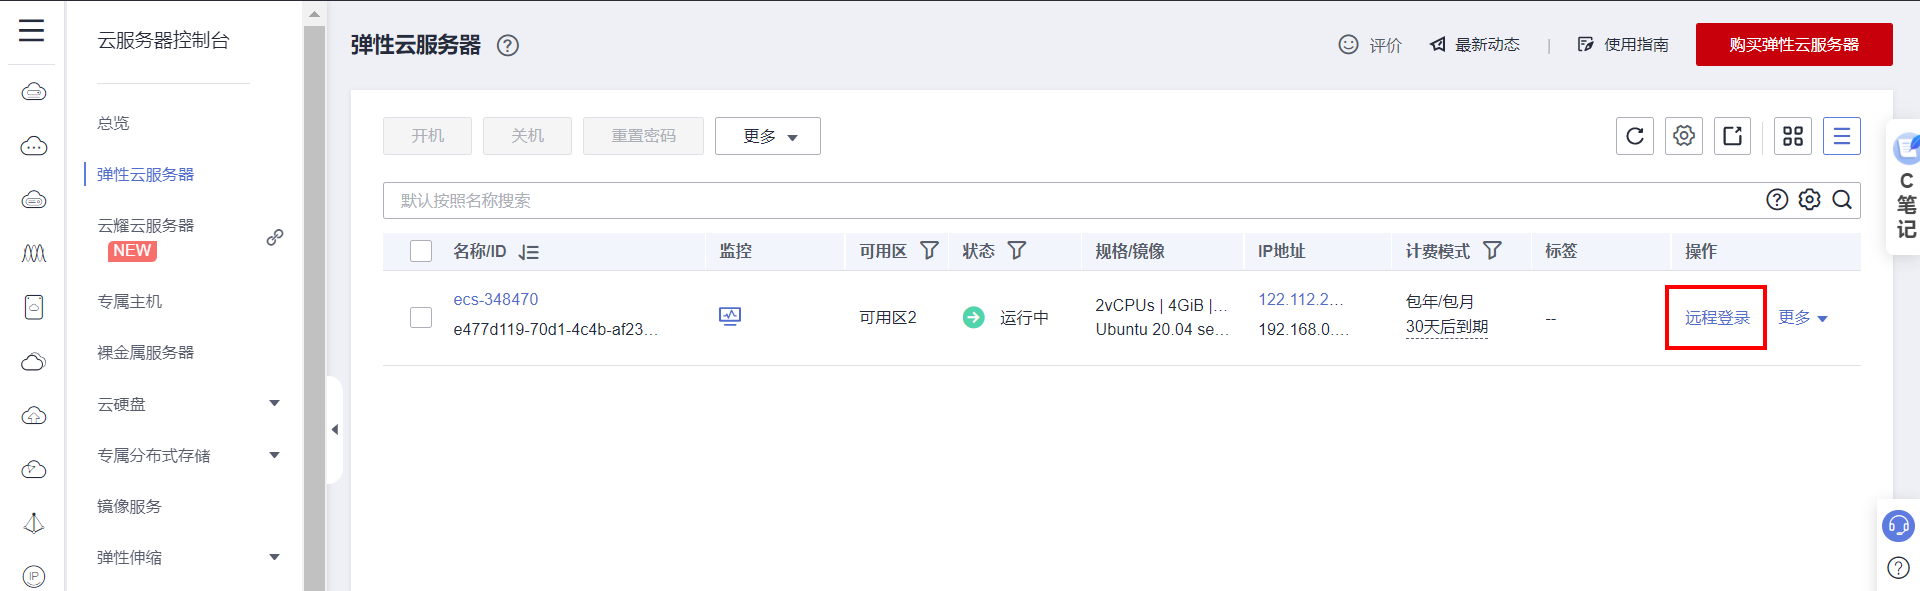Click 可用区2 cell text

tap(888, 317)
